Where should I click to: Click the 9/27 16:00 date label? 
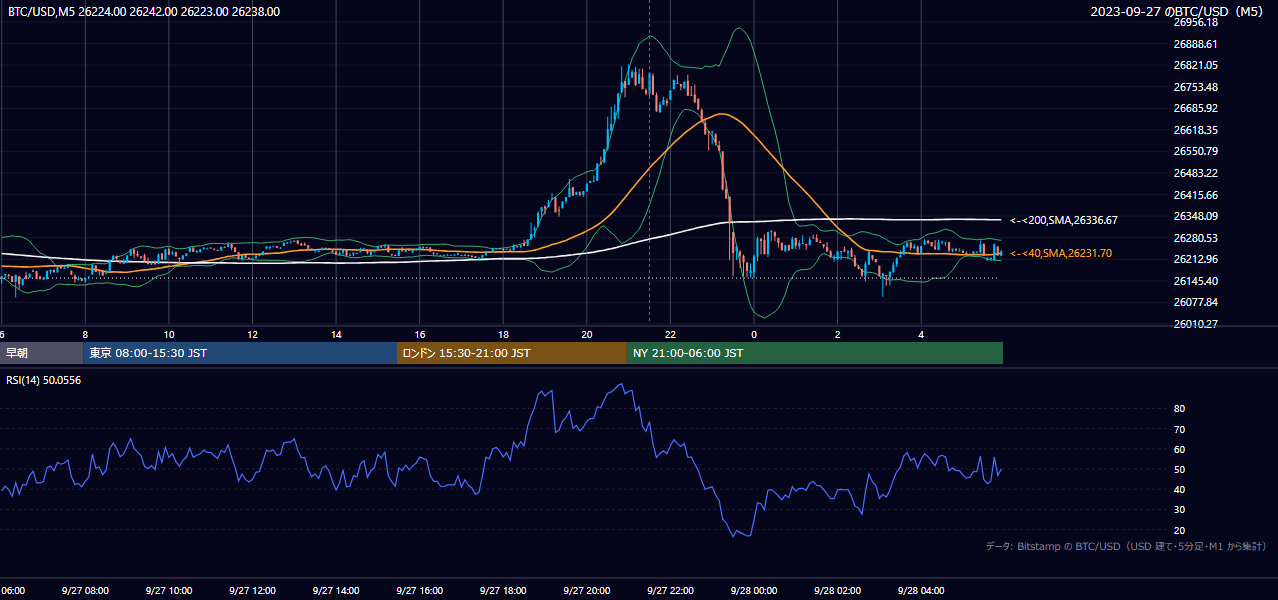[x=420, y=590]
